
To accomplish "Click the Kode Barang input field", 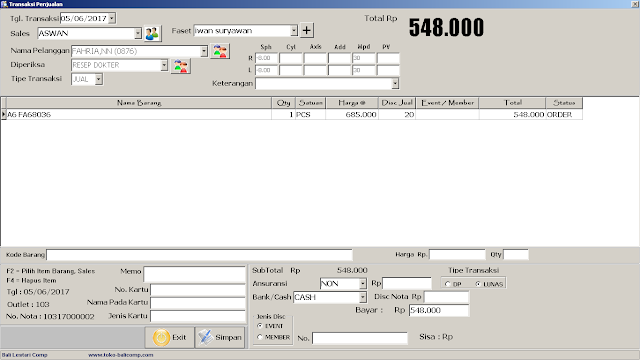I will [x=199, y=255].
